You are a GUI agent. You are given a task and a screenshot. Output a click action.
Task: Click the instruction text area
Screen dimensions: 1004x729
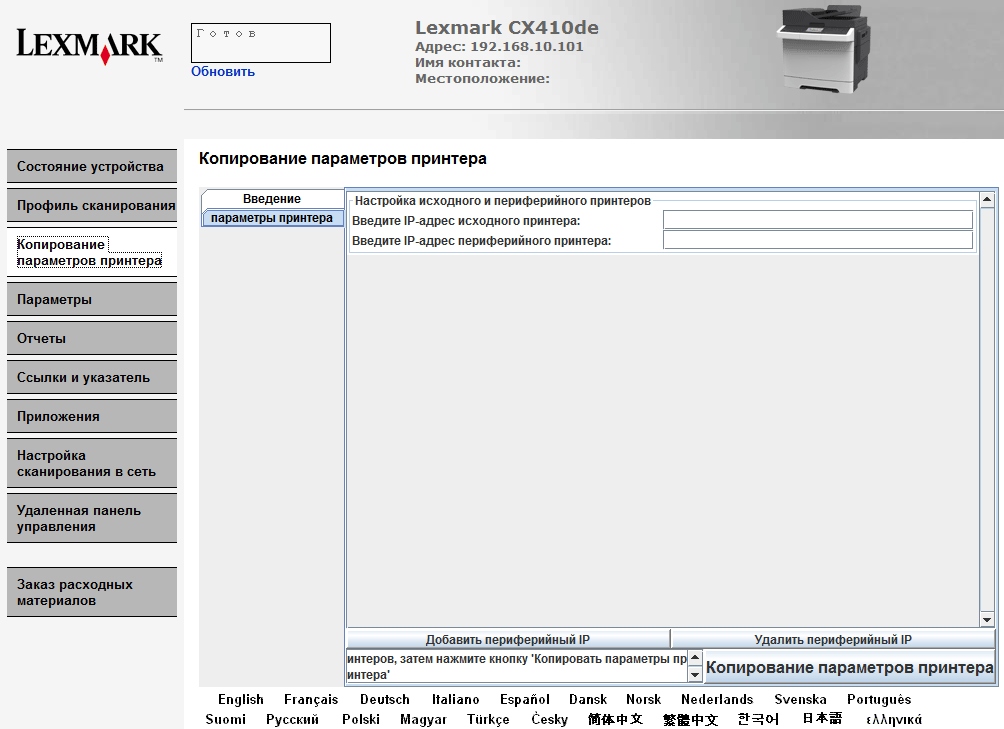tap(517, 666)
